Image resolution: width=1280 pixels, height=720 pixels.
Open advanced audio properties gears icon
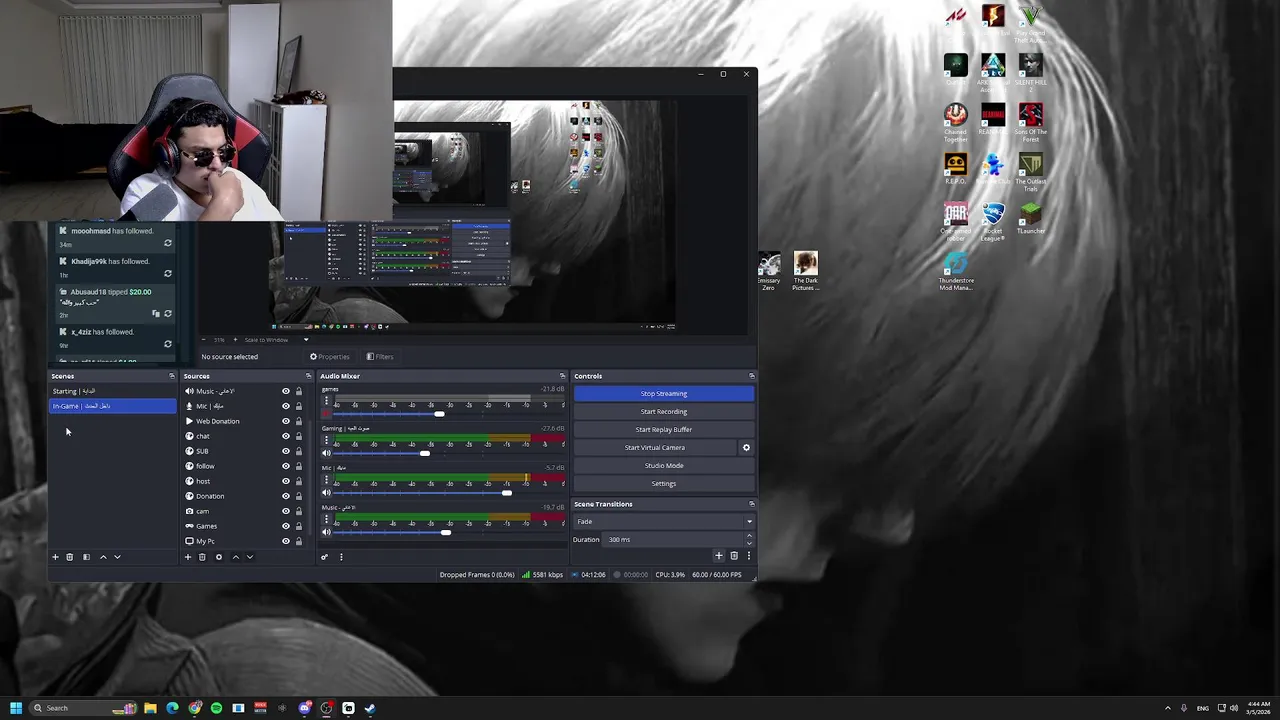click(x=324, y=557)
